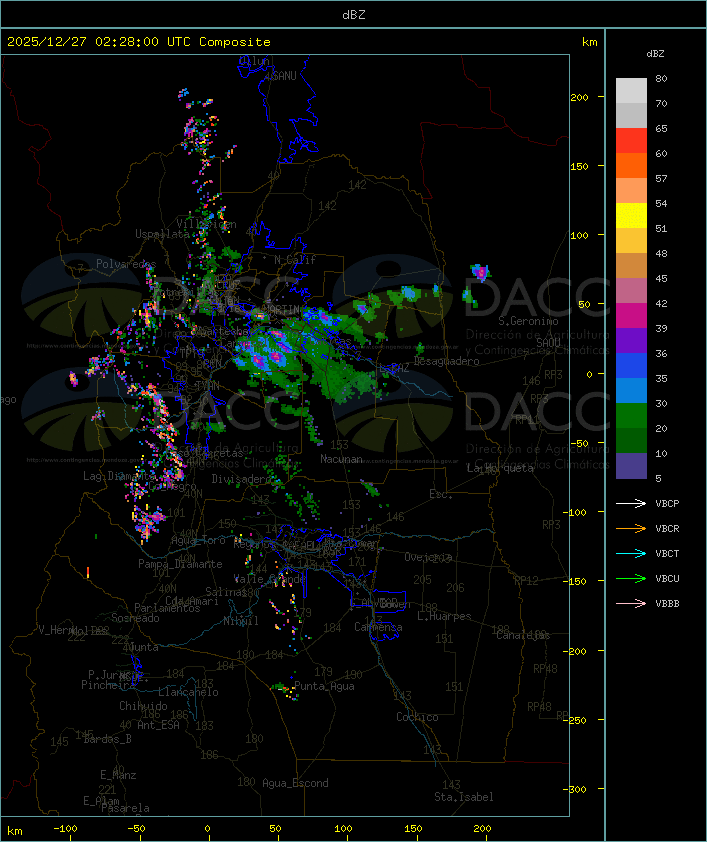Image resolution: width=707 pixels, height=842 pixels.
Task: Click the L.Huarpes place label
Action: pyautogui.click(x=444, y=616)
